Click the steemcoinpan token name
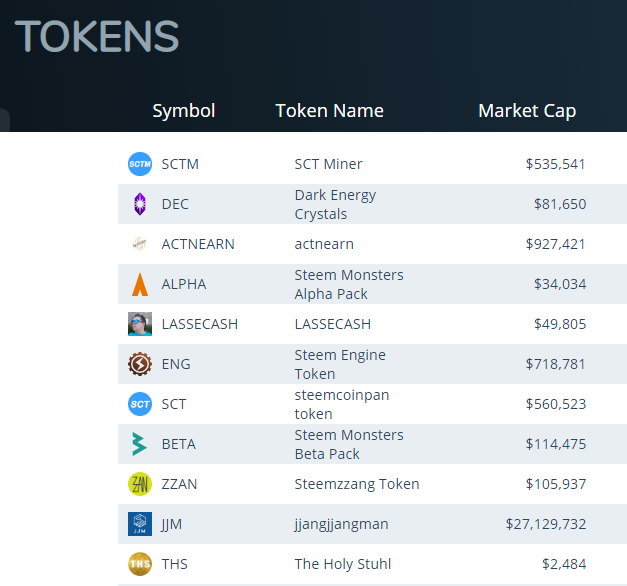 [x=342, y=404]
